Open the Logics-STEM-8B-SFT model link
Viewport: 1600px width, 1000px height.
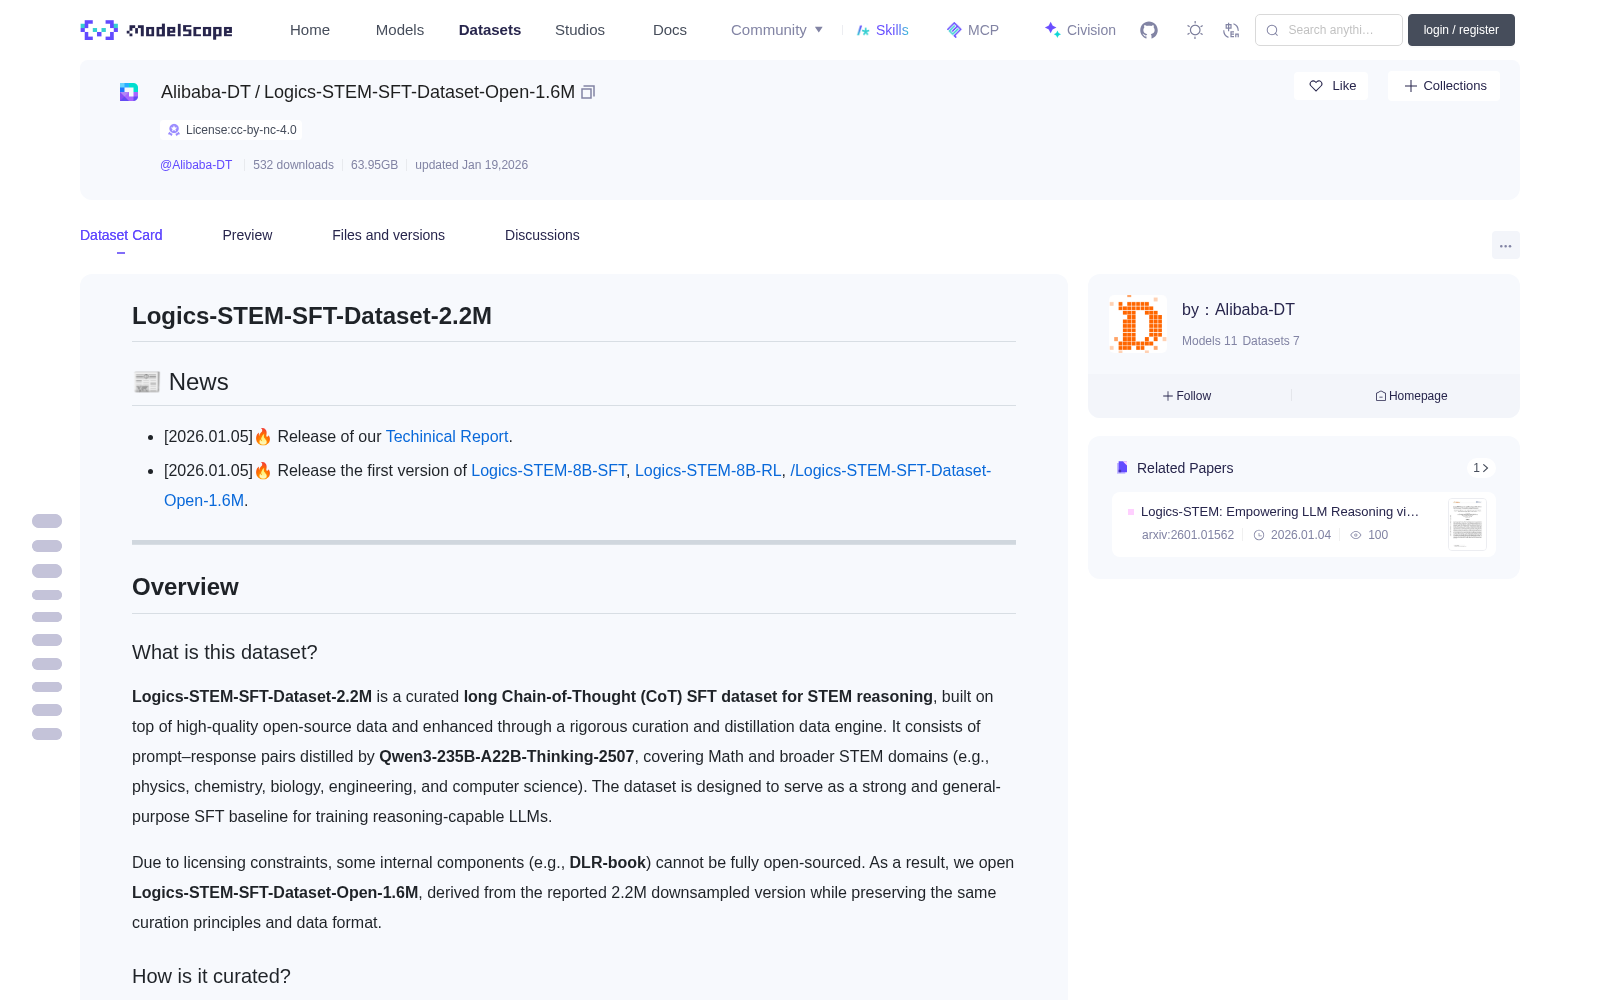coord(549,471)
